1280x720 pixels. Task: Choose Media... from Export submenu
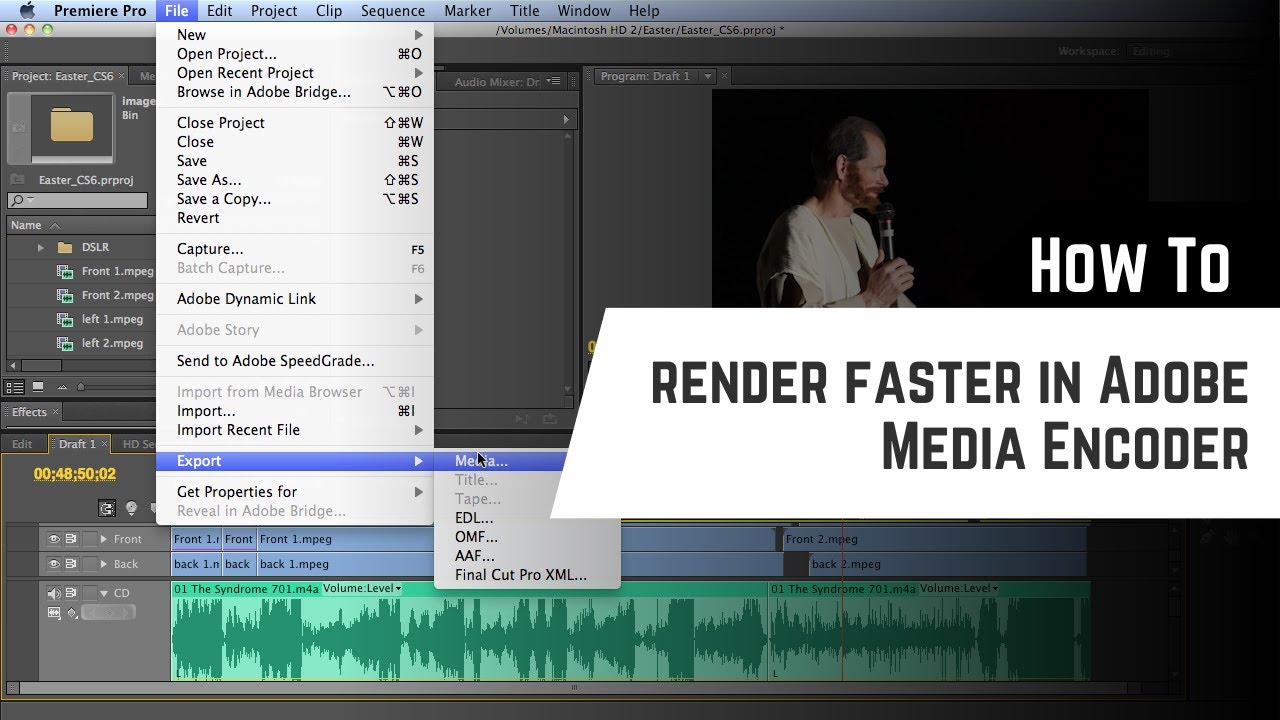tap(481, 461)
